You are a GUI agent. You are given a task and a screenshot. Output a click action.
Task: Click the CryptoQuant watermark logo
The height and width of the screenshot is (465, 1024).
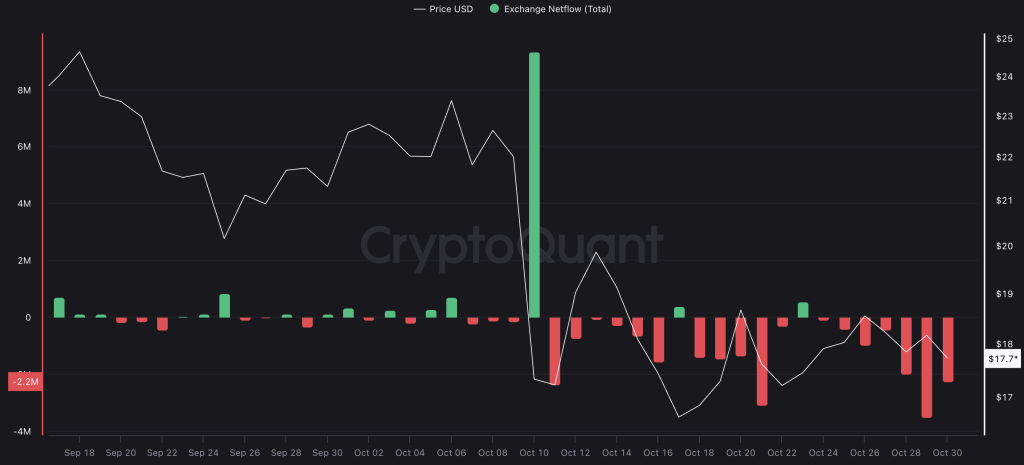coord(511,244)
